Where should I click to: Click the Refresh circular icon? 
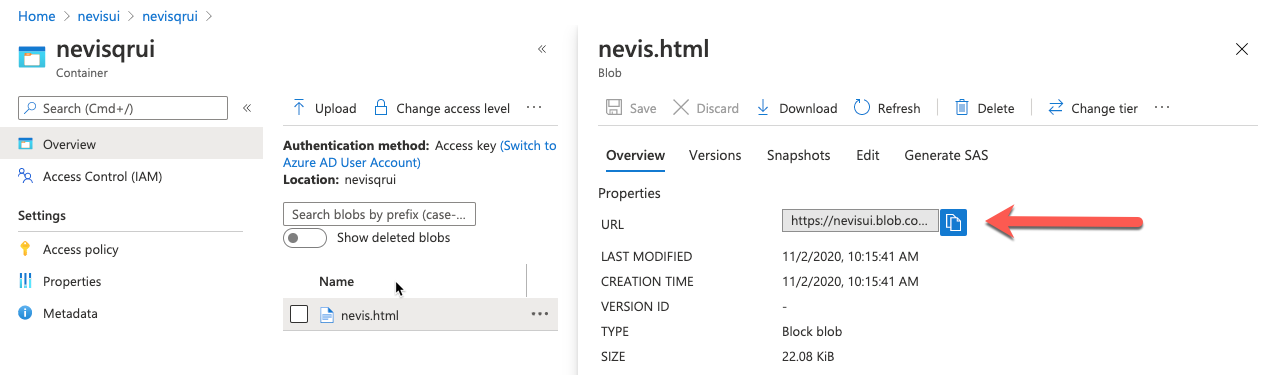tap(861, 107)
